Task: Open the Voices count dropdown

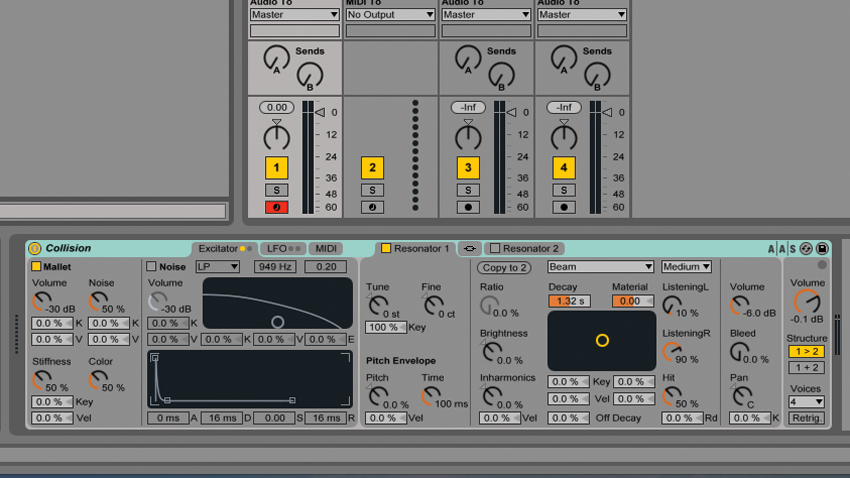Action: [x=807, y=402]
